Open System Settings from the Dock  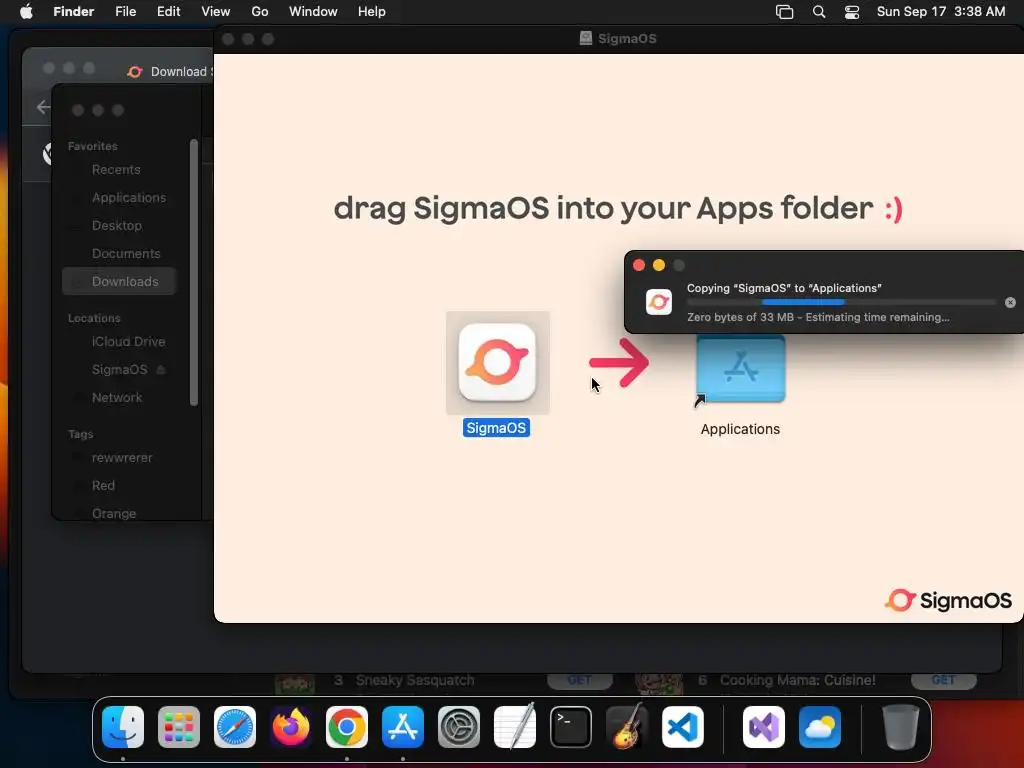pos(458,727)
